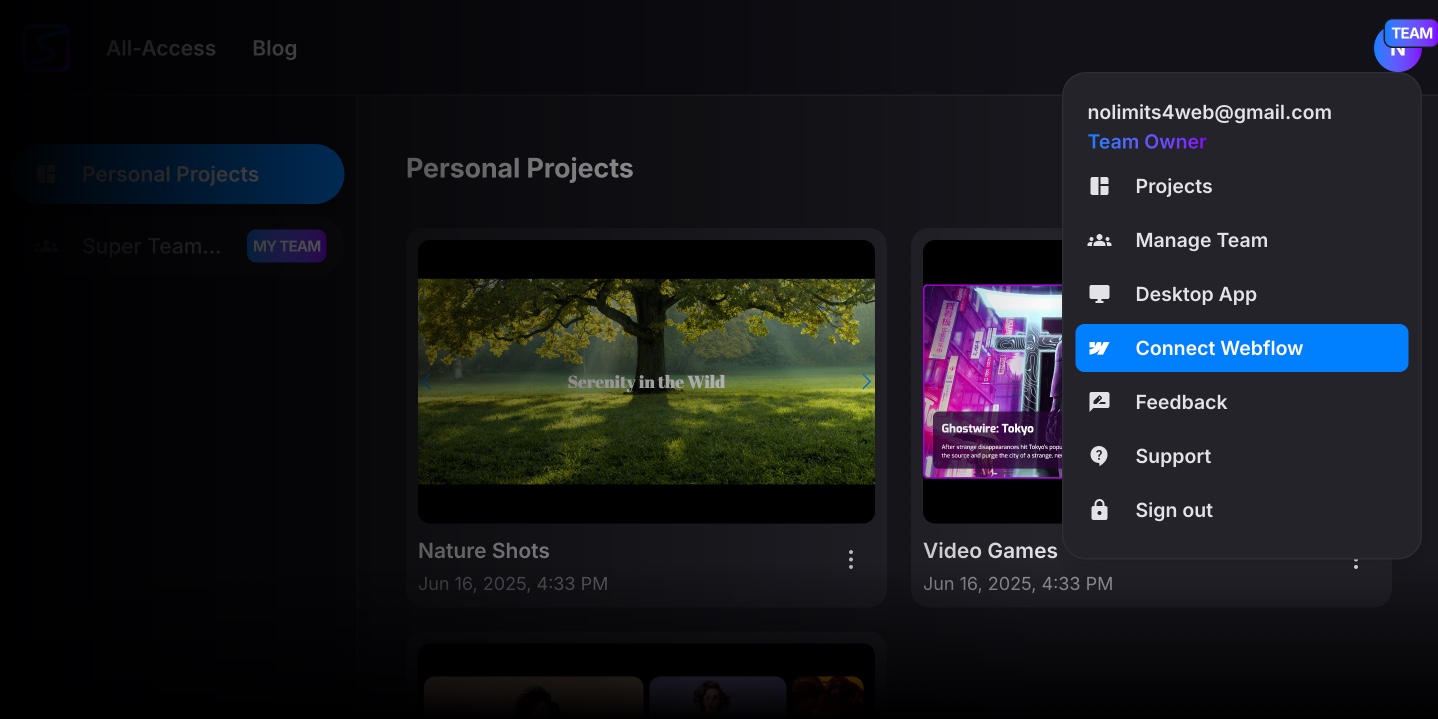Click the Team Owner label
The width and height of the screenshot is (1438, 719).
[x=1147, y=142]
